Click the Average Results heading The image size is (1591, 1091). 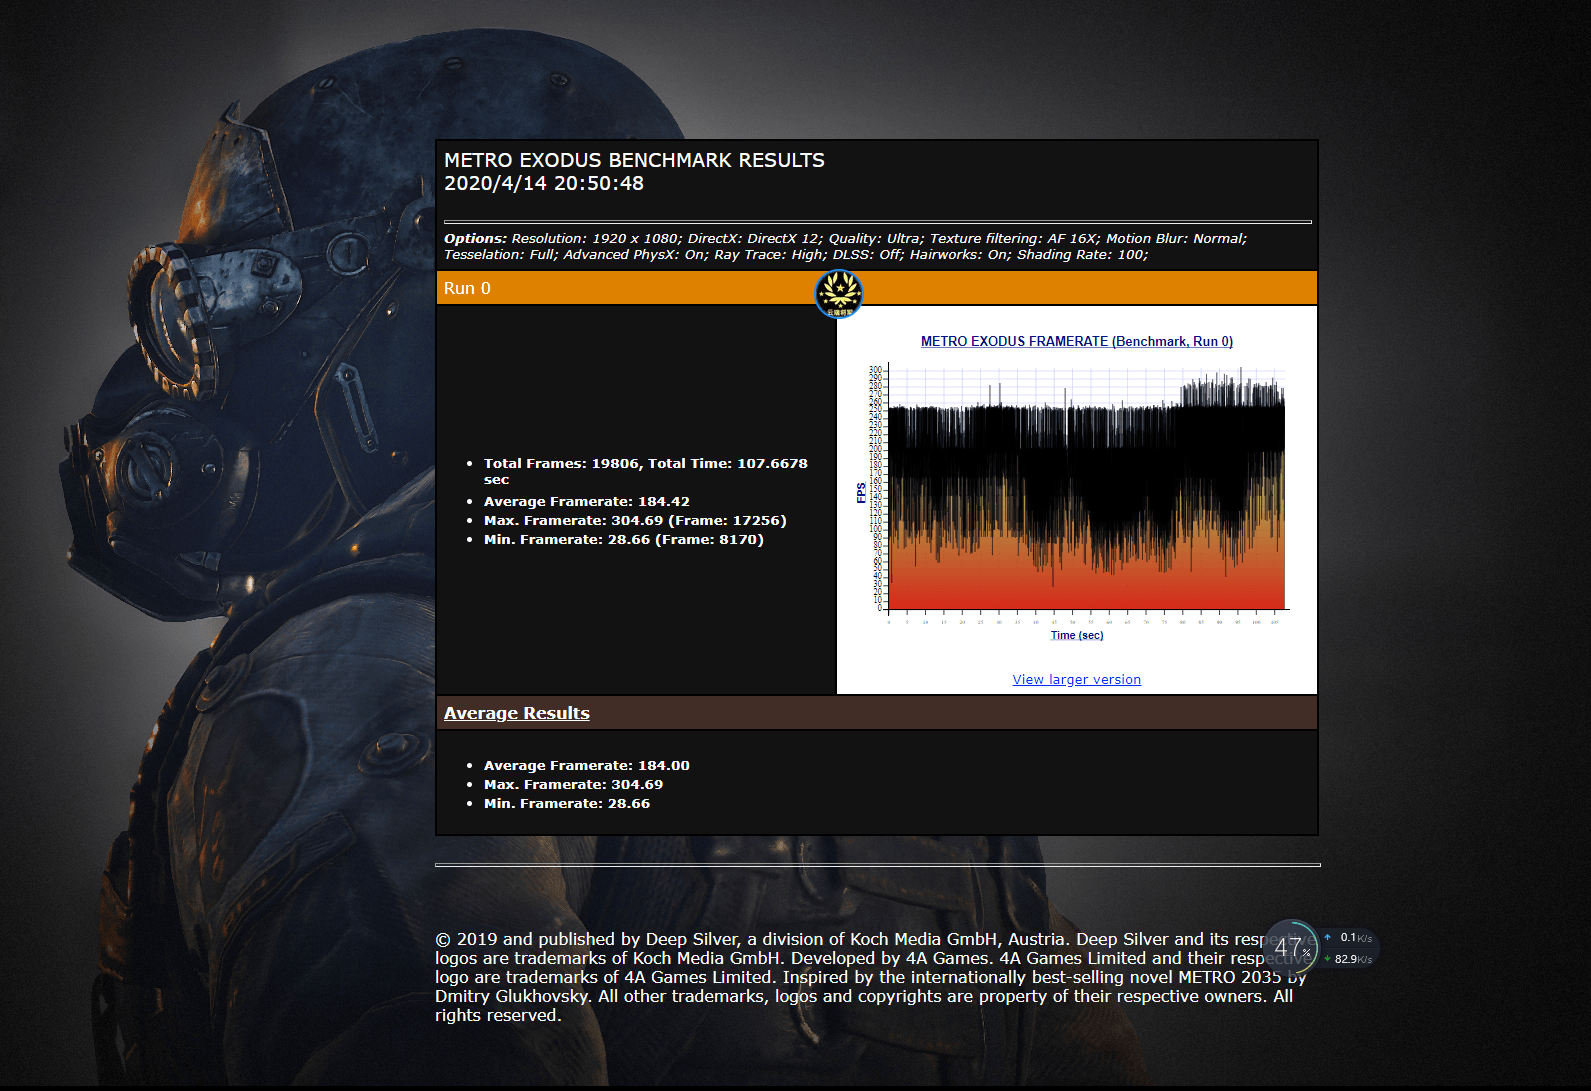pyautogui.click(x=516, y=713)
